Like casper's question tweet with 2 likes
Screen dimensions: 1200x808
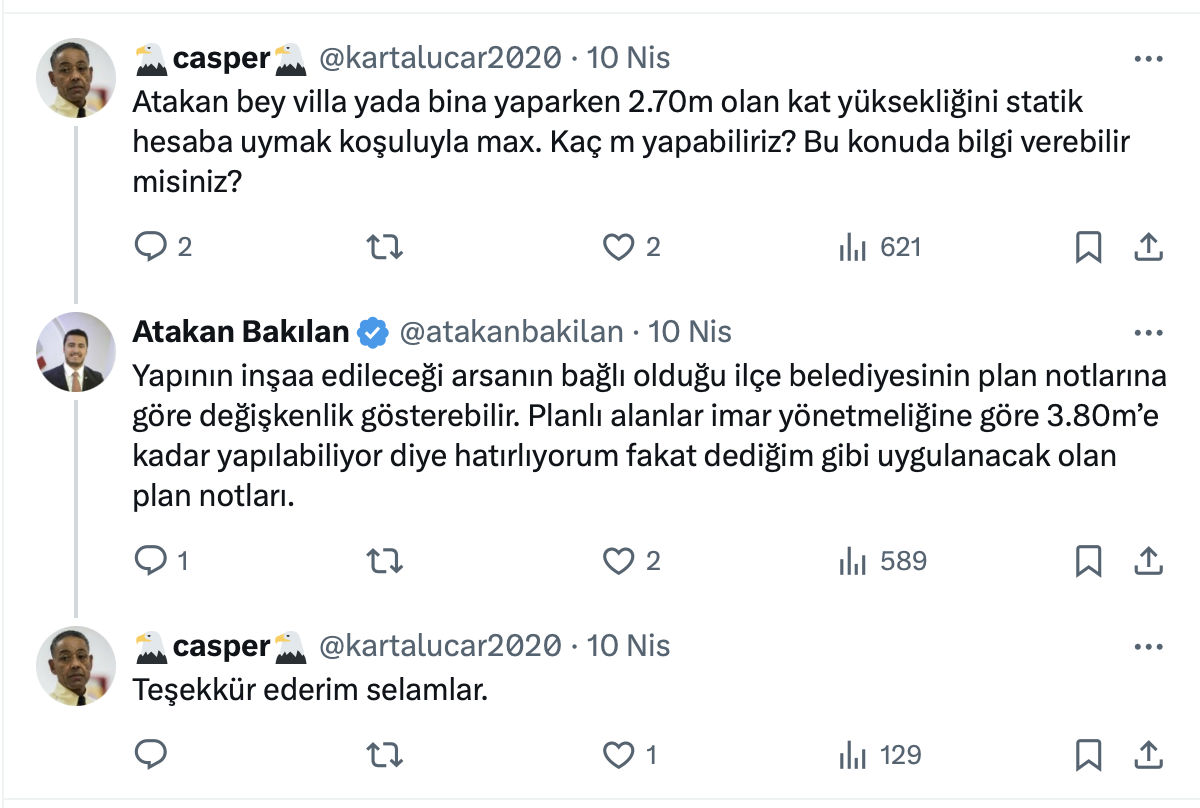point(621,247)
